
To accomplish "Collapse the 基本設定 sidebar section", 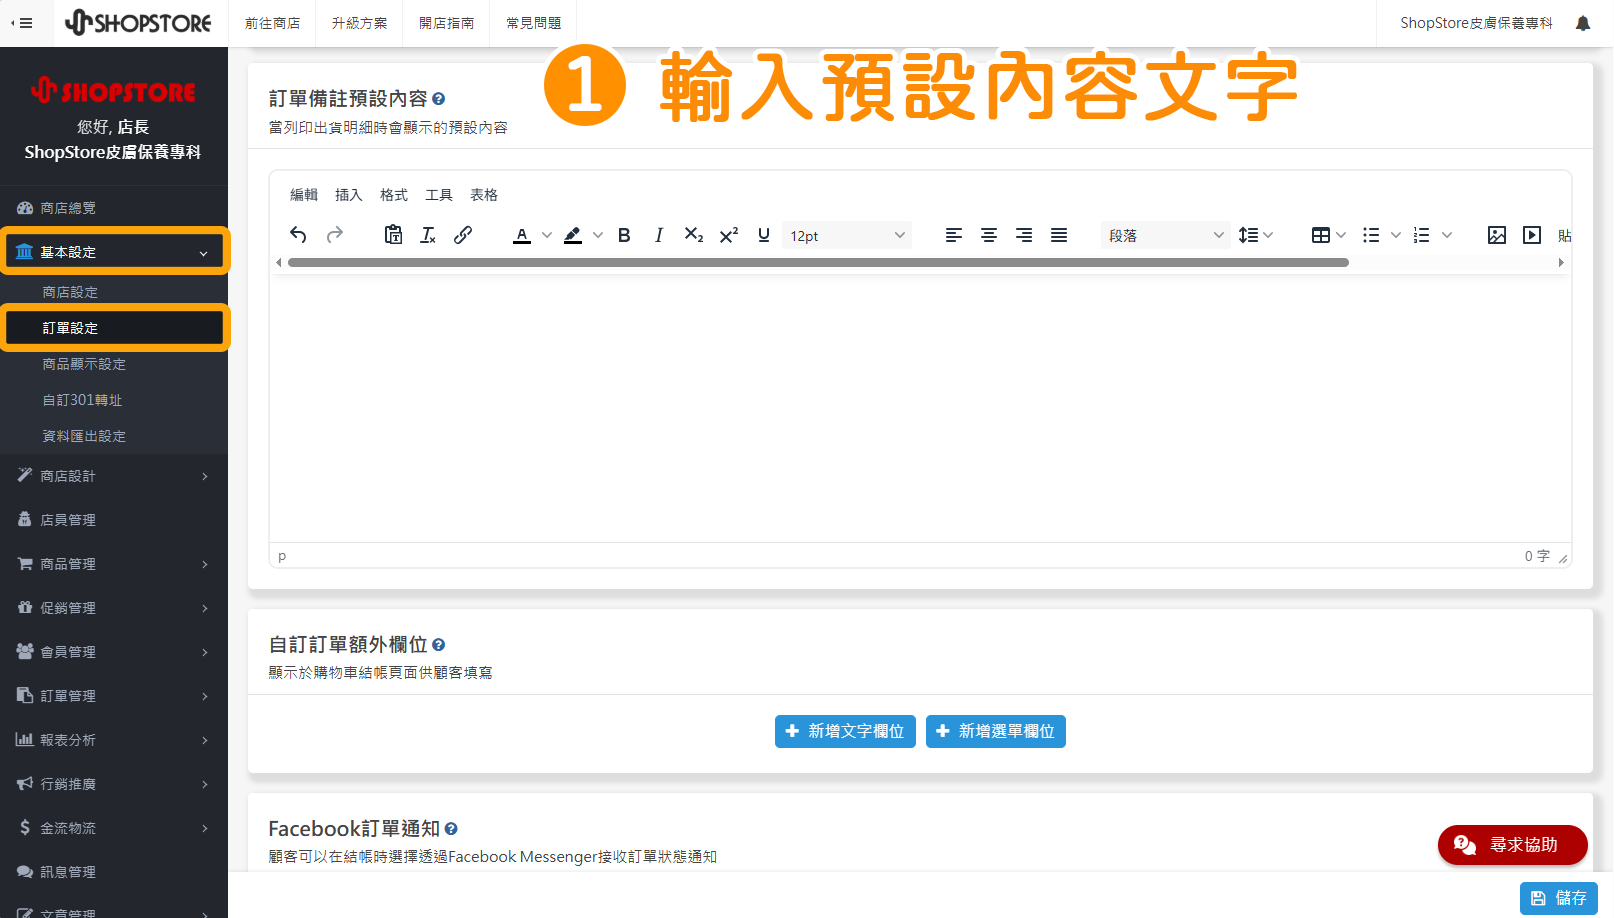I will pos(114,252).
